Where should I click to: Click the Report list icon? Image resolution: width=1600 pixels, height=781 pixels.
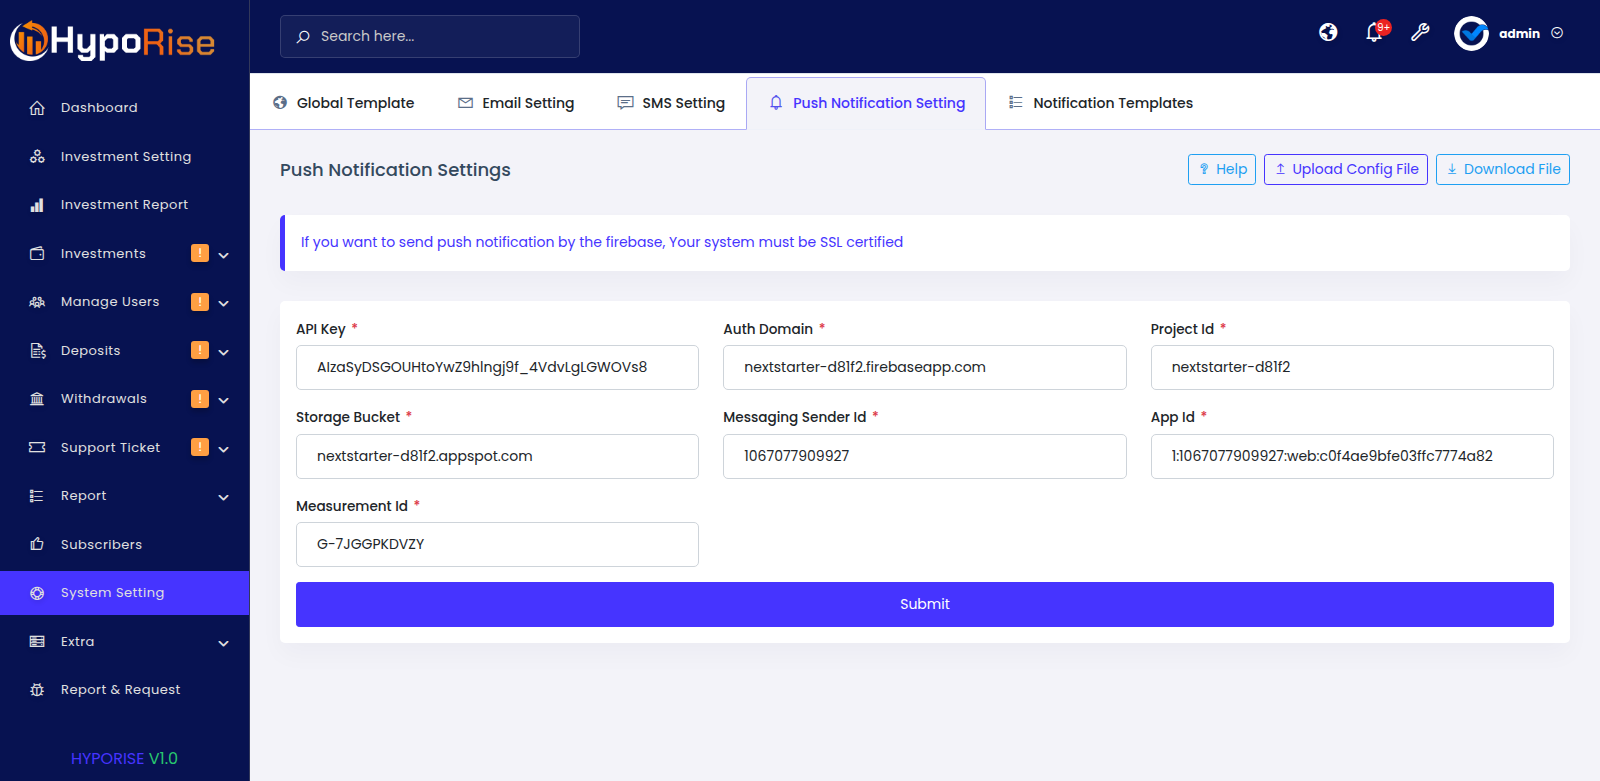coord(37,496)
